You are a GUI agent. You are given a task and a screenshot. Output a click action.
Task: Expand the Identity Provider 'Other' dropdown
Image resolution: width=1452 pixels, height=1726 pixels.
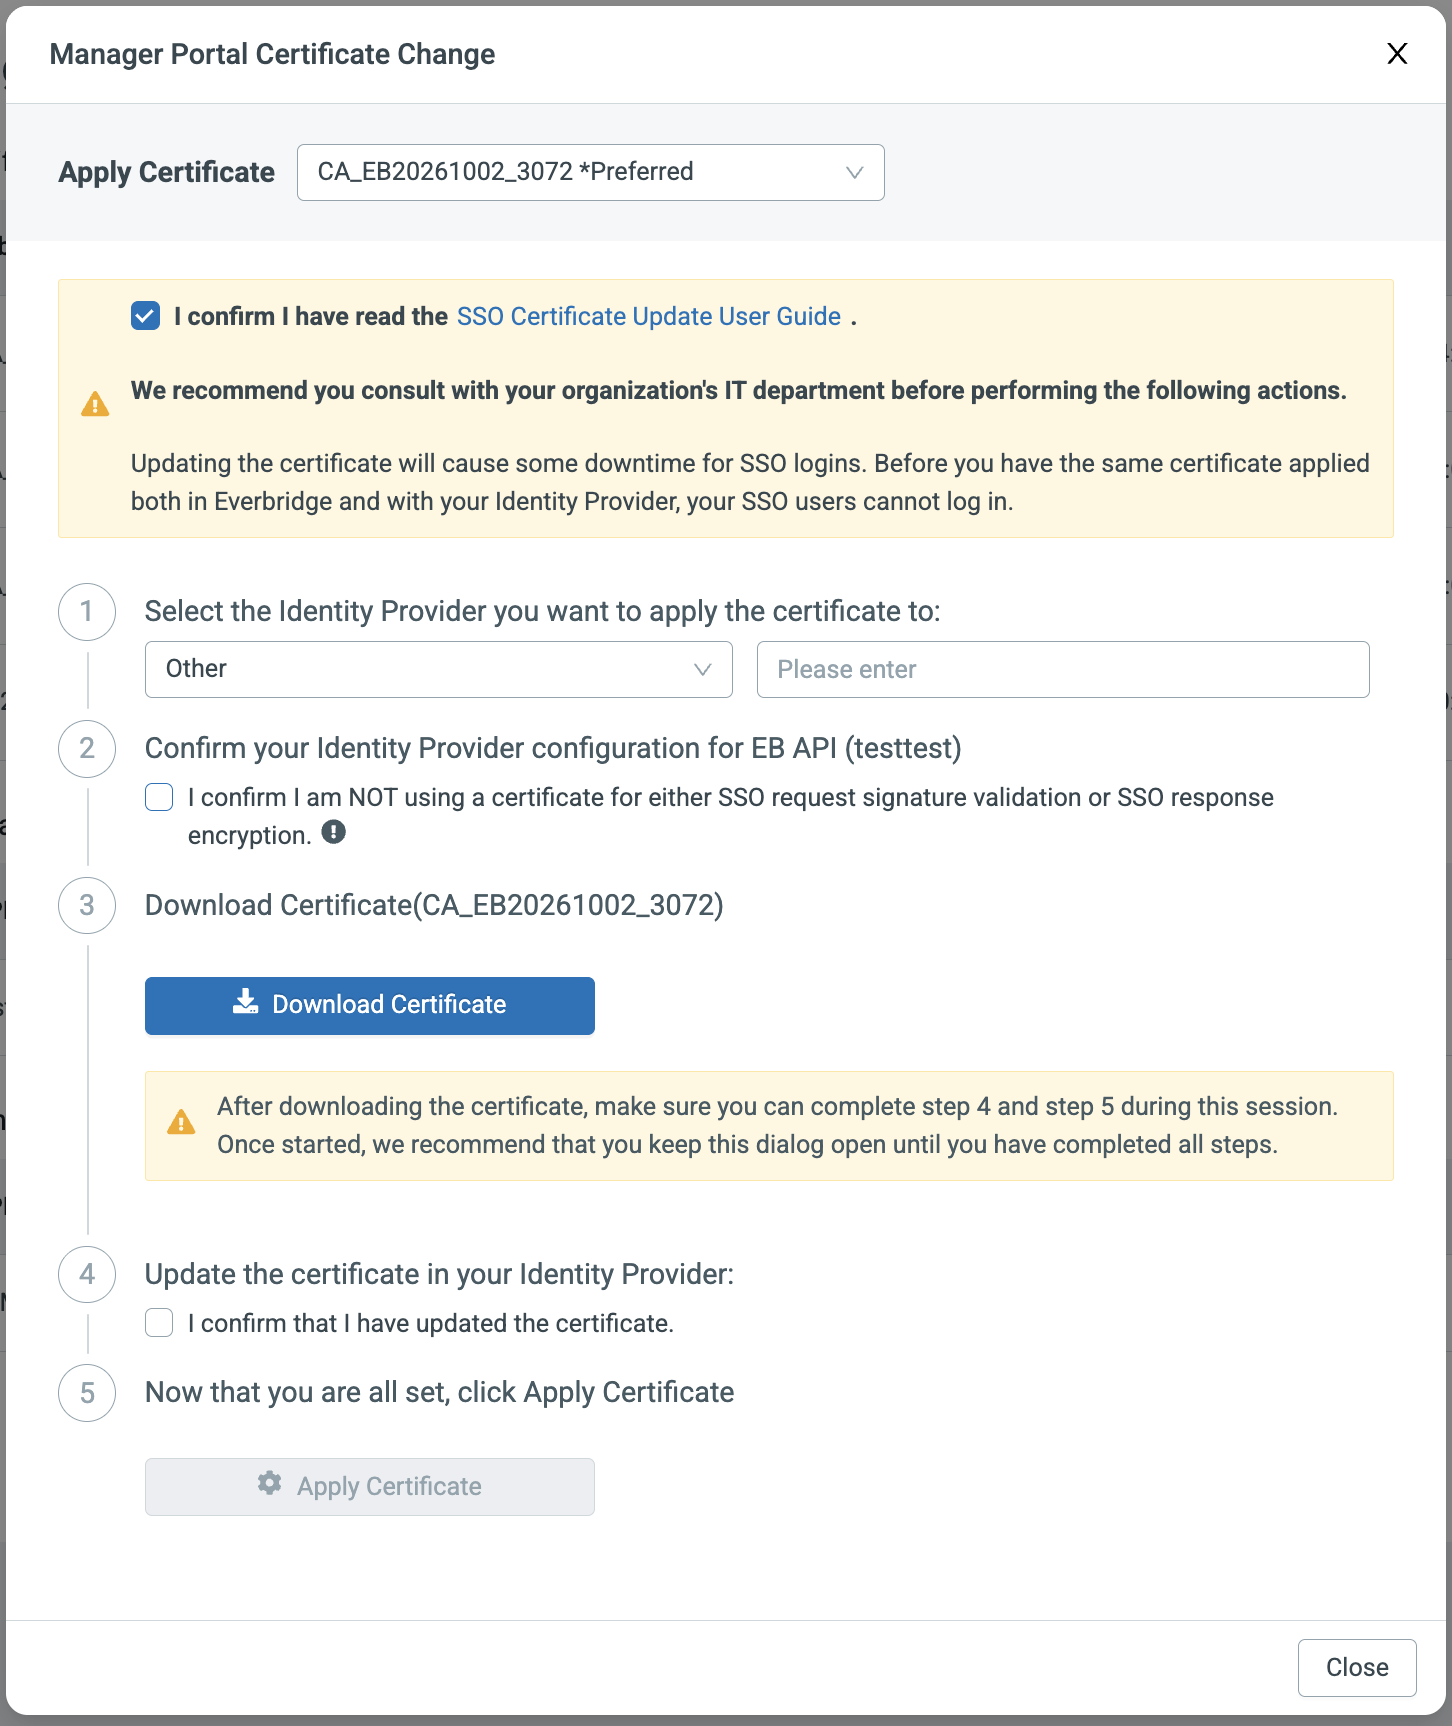(438, 669)
